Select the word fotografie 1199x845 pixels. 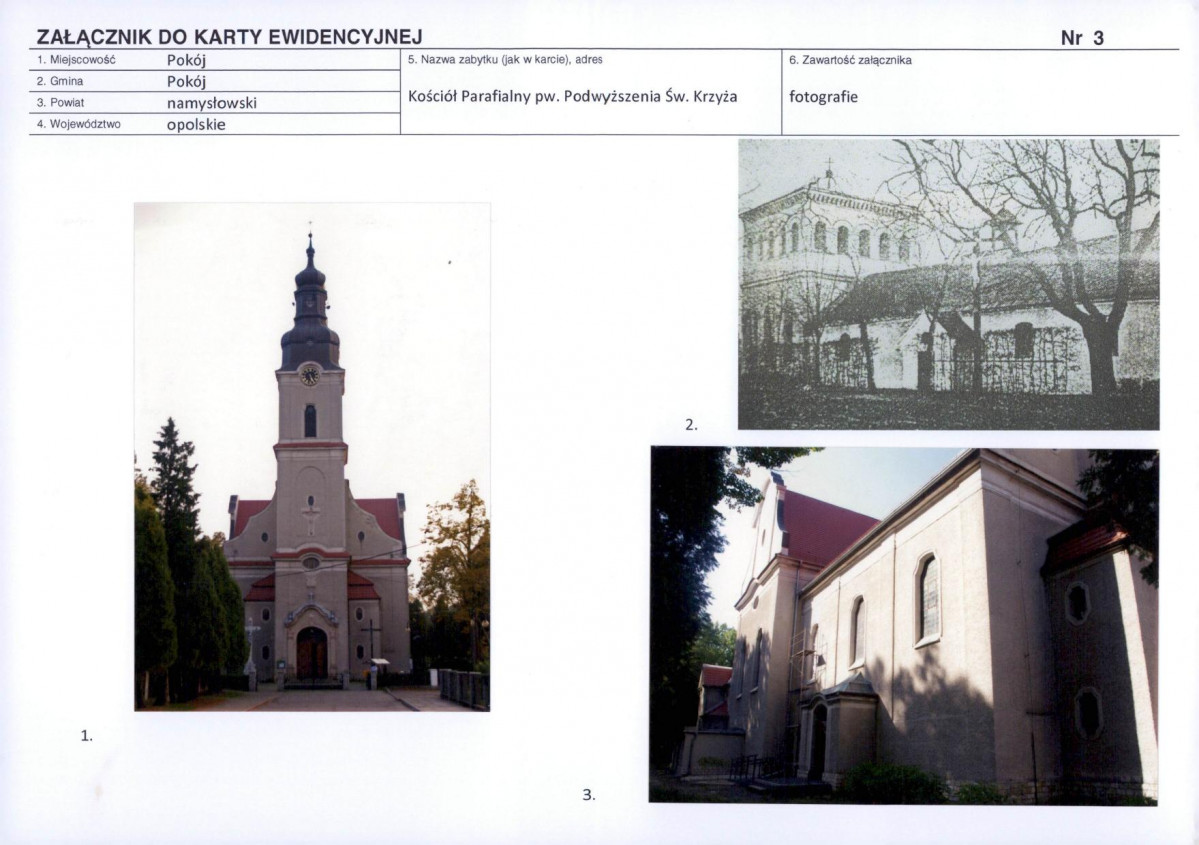click(x=824, y=98)
